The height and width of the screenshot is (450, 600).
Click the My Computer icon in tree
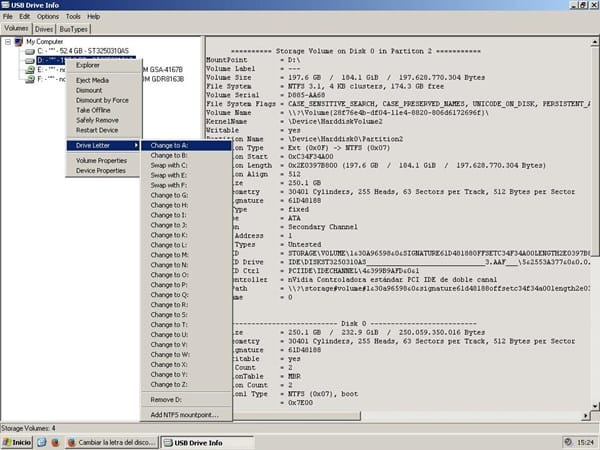point(18,41)
